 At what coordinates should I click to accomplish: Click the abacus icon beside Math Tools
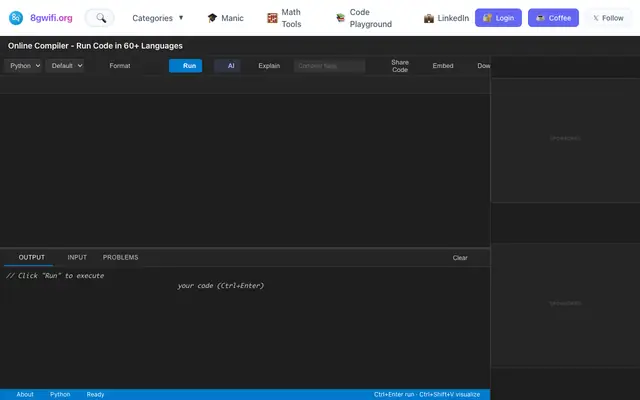coord(272,18)
